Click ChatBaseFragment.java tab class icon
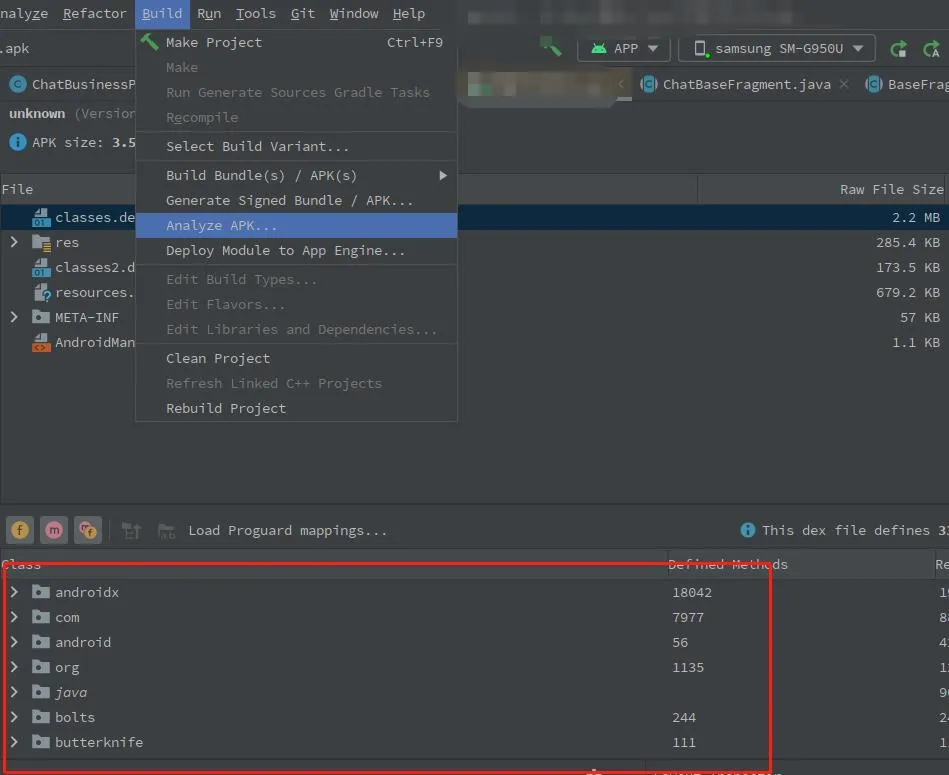 point(649,84)
